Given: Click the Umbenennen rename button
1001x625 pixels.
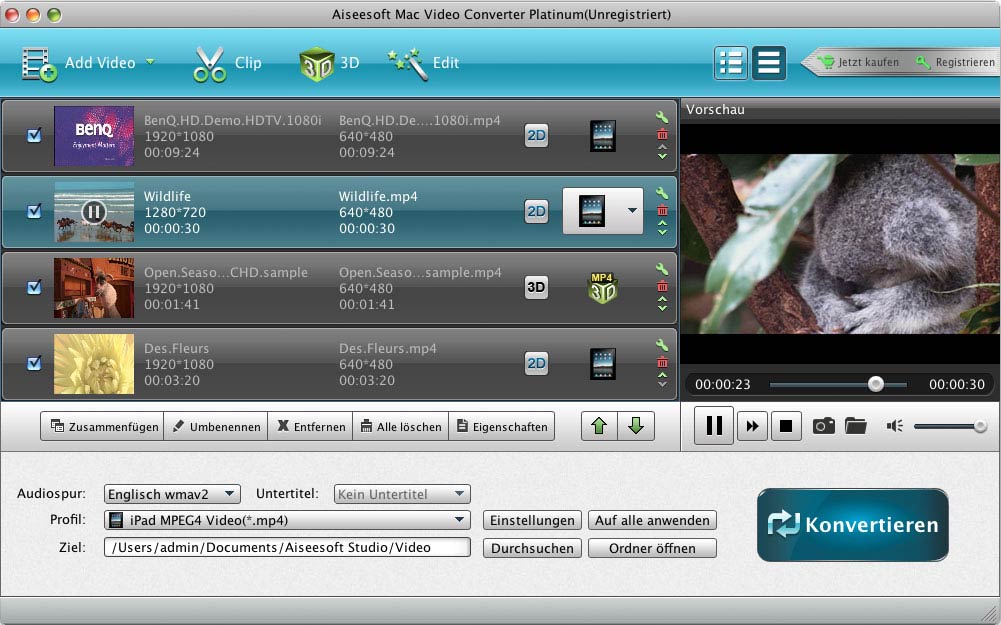Looking at the screenshot, I should (216, 426).
